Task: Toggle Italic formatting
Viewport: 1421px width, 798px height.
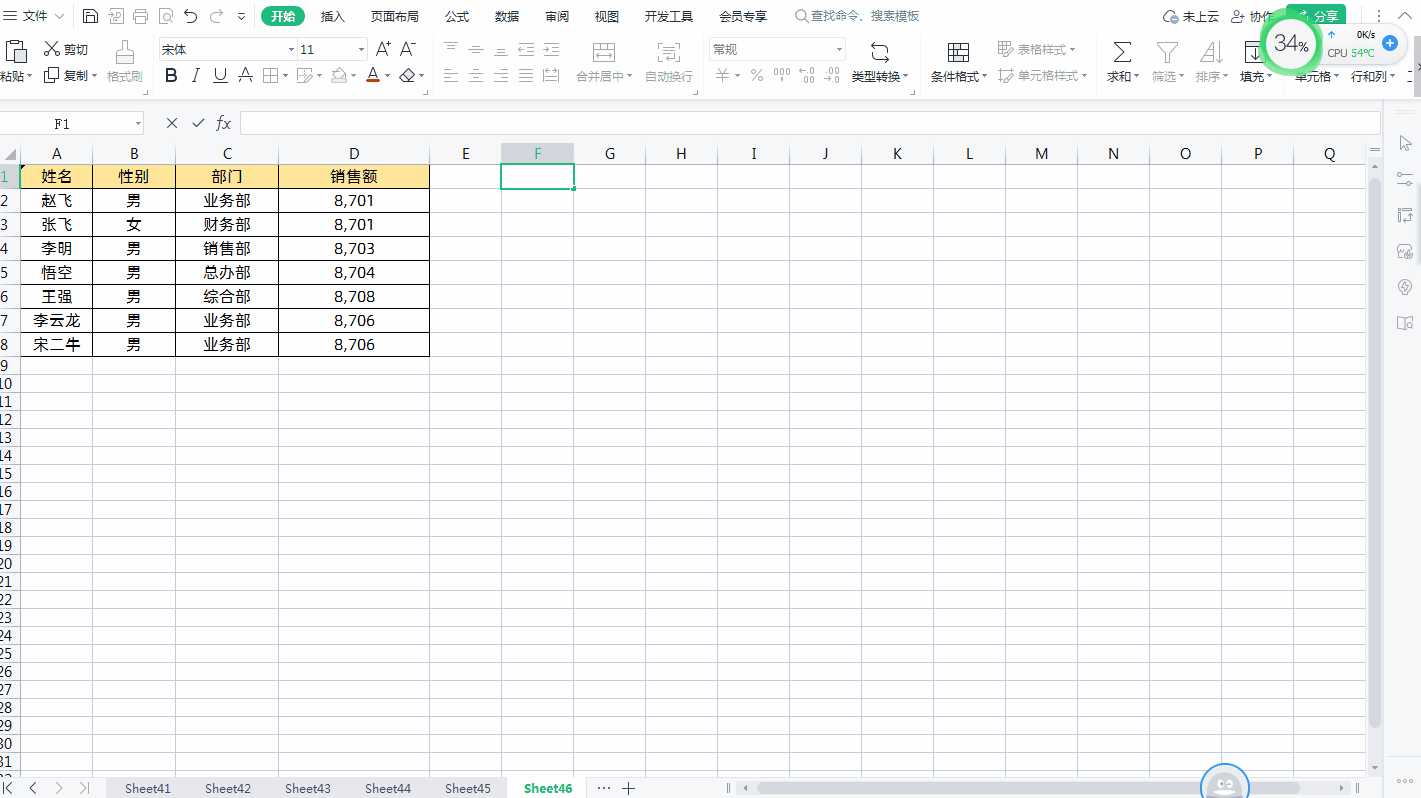Action: 196,75
